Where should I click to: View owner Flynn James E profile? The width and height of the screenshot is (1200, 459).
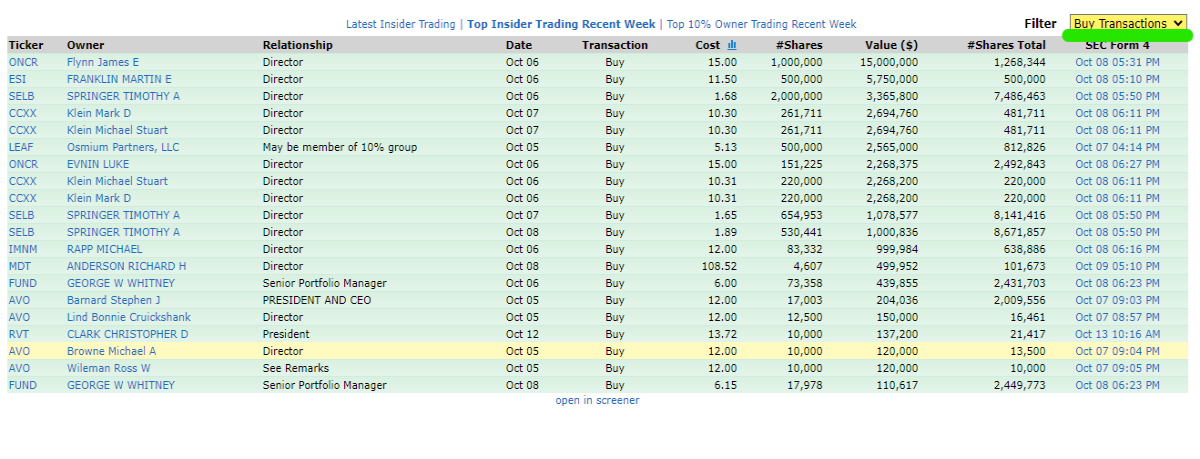click(x=103, y=62)
